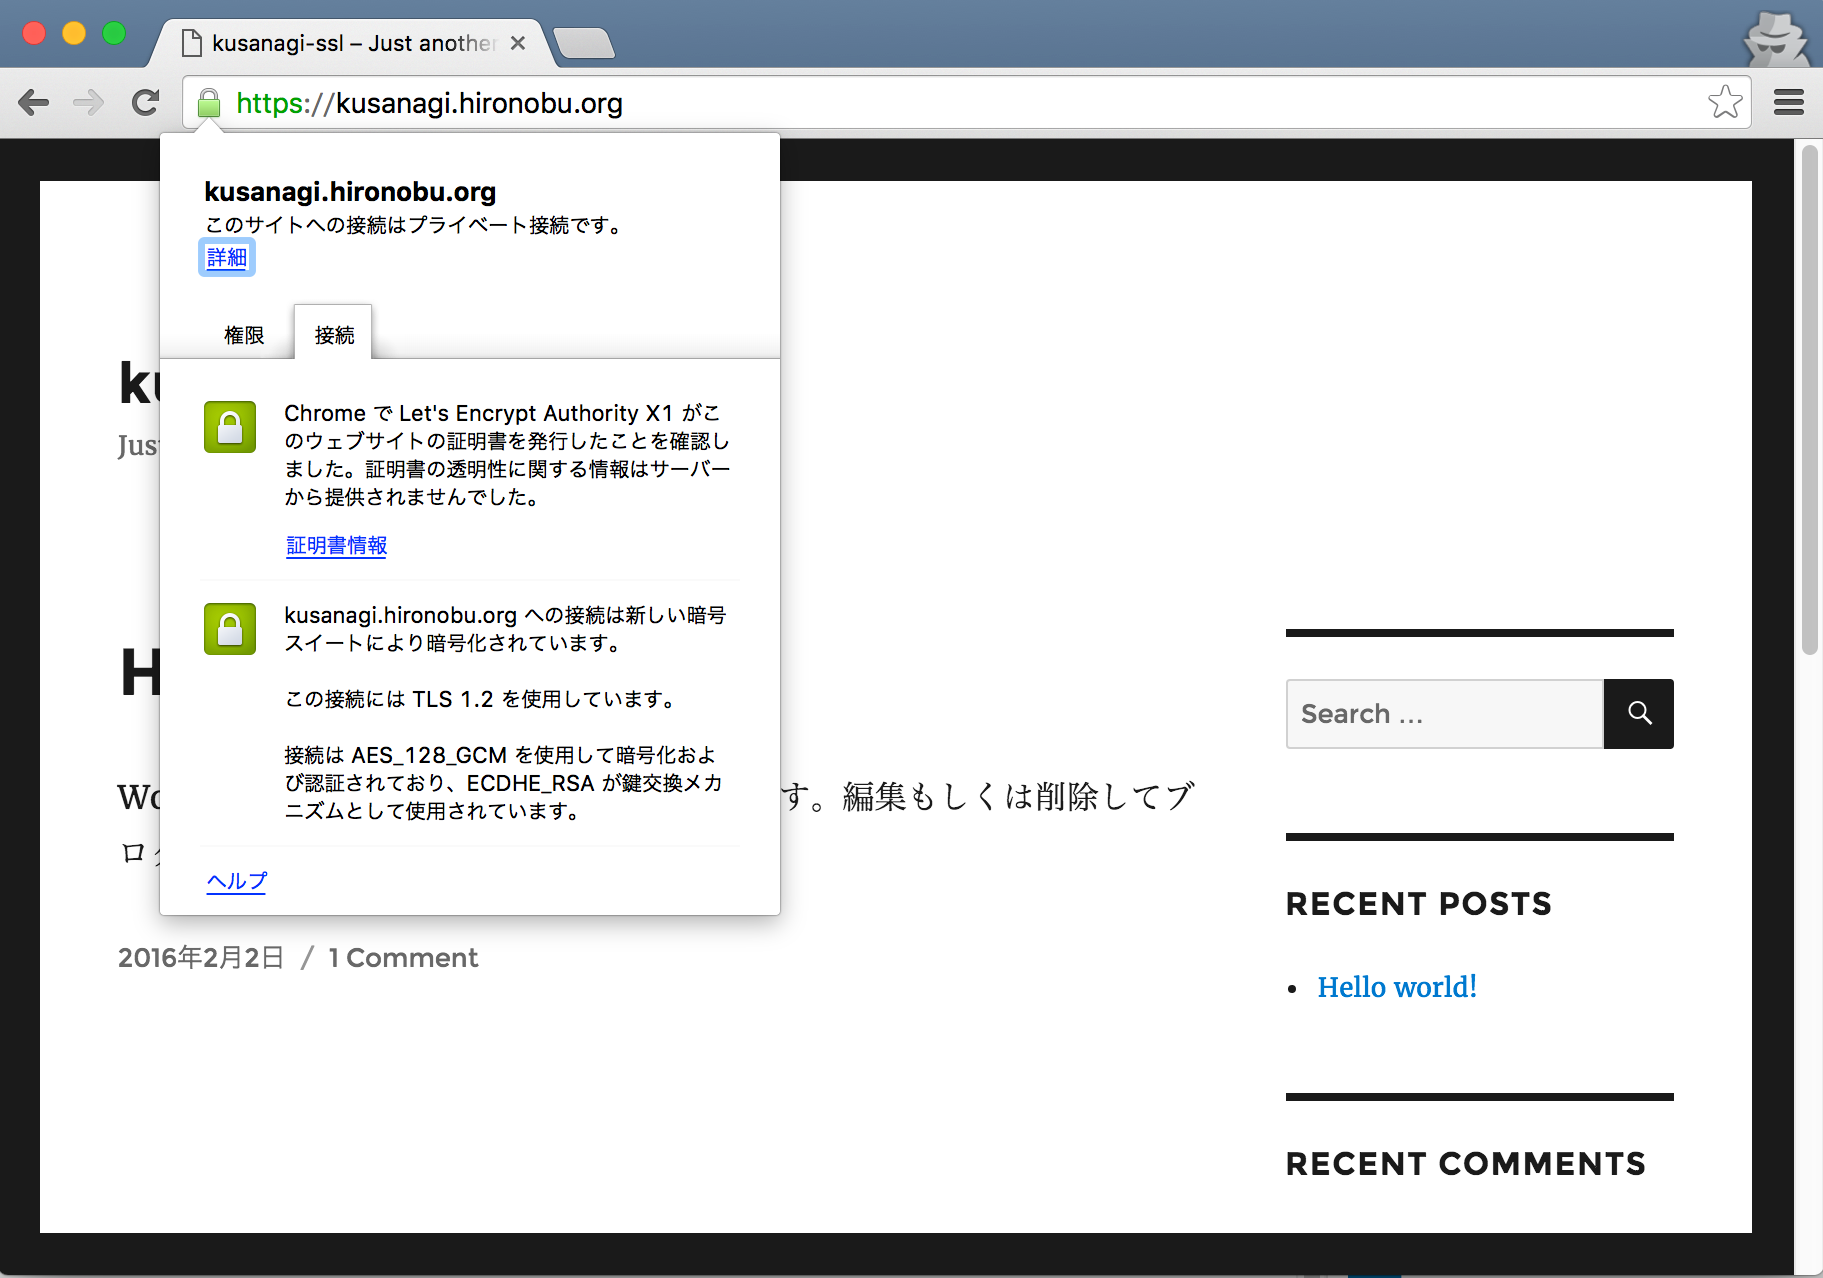
Task: Click the certificate padlock icon beside Let's Encrypt text
Action: 230,427
